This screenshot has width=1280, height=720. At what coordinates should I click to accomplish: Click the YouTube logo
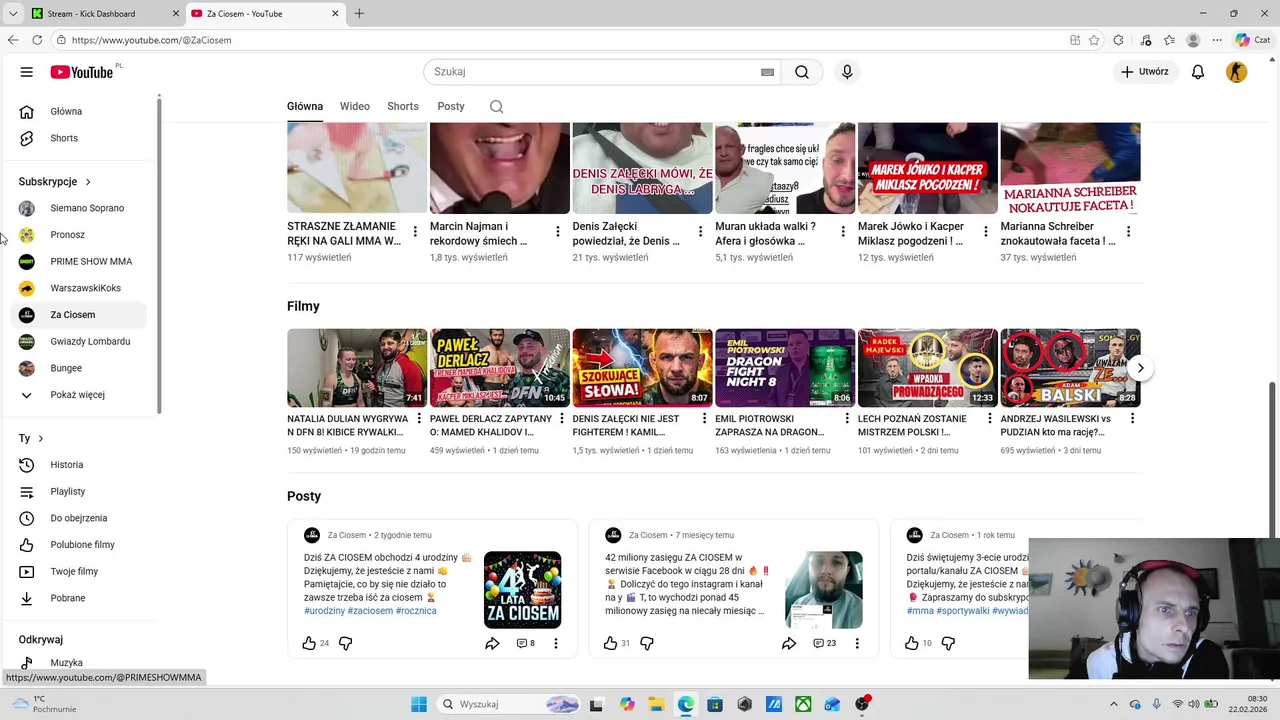82,72
